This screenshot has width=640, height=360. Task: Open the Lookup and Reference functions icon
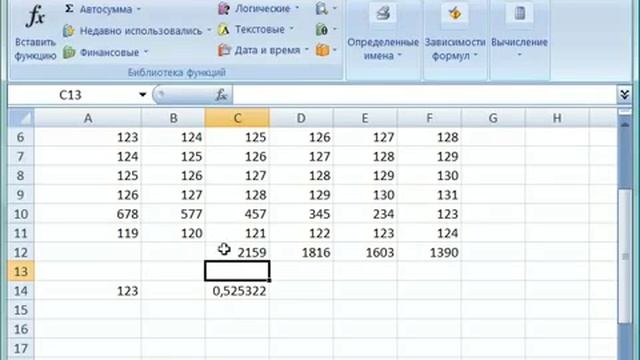tap(322, 9)
